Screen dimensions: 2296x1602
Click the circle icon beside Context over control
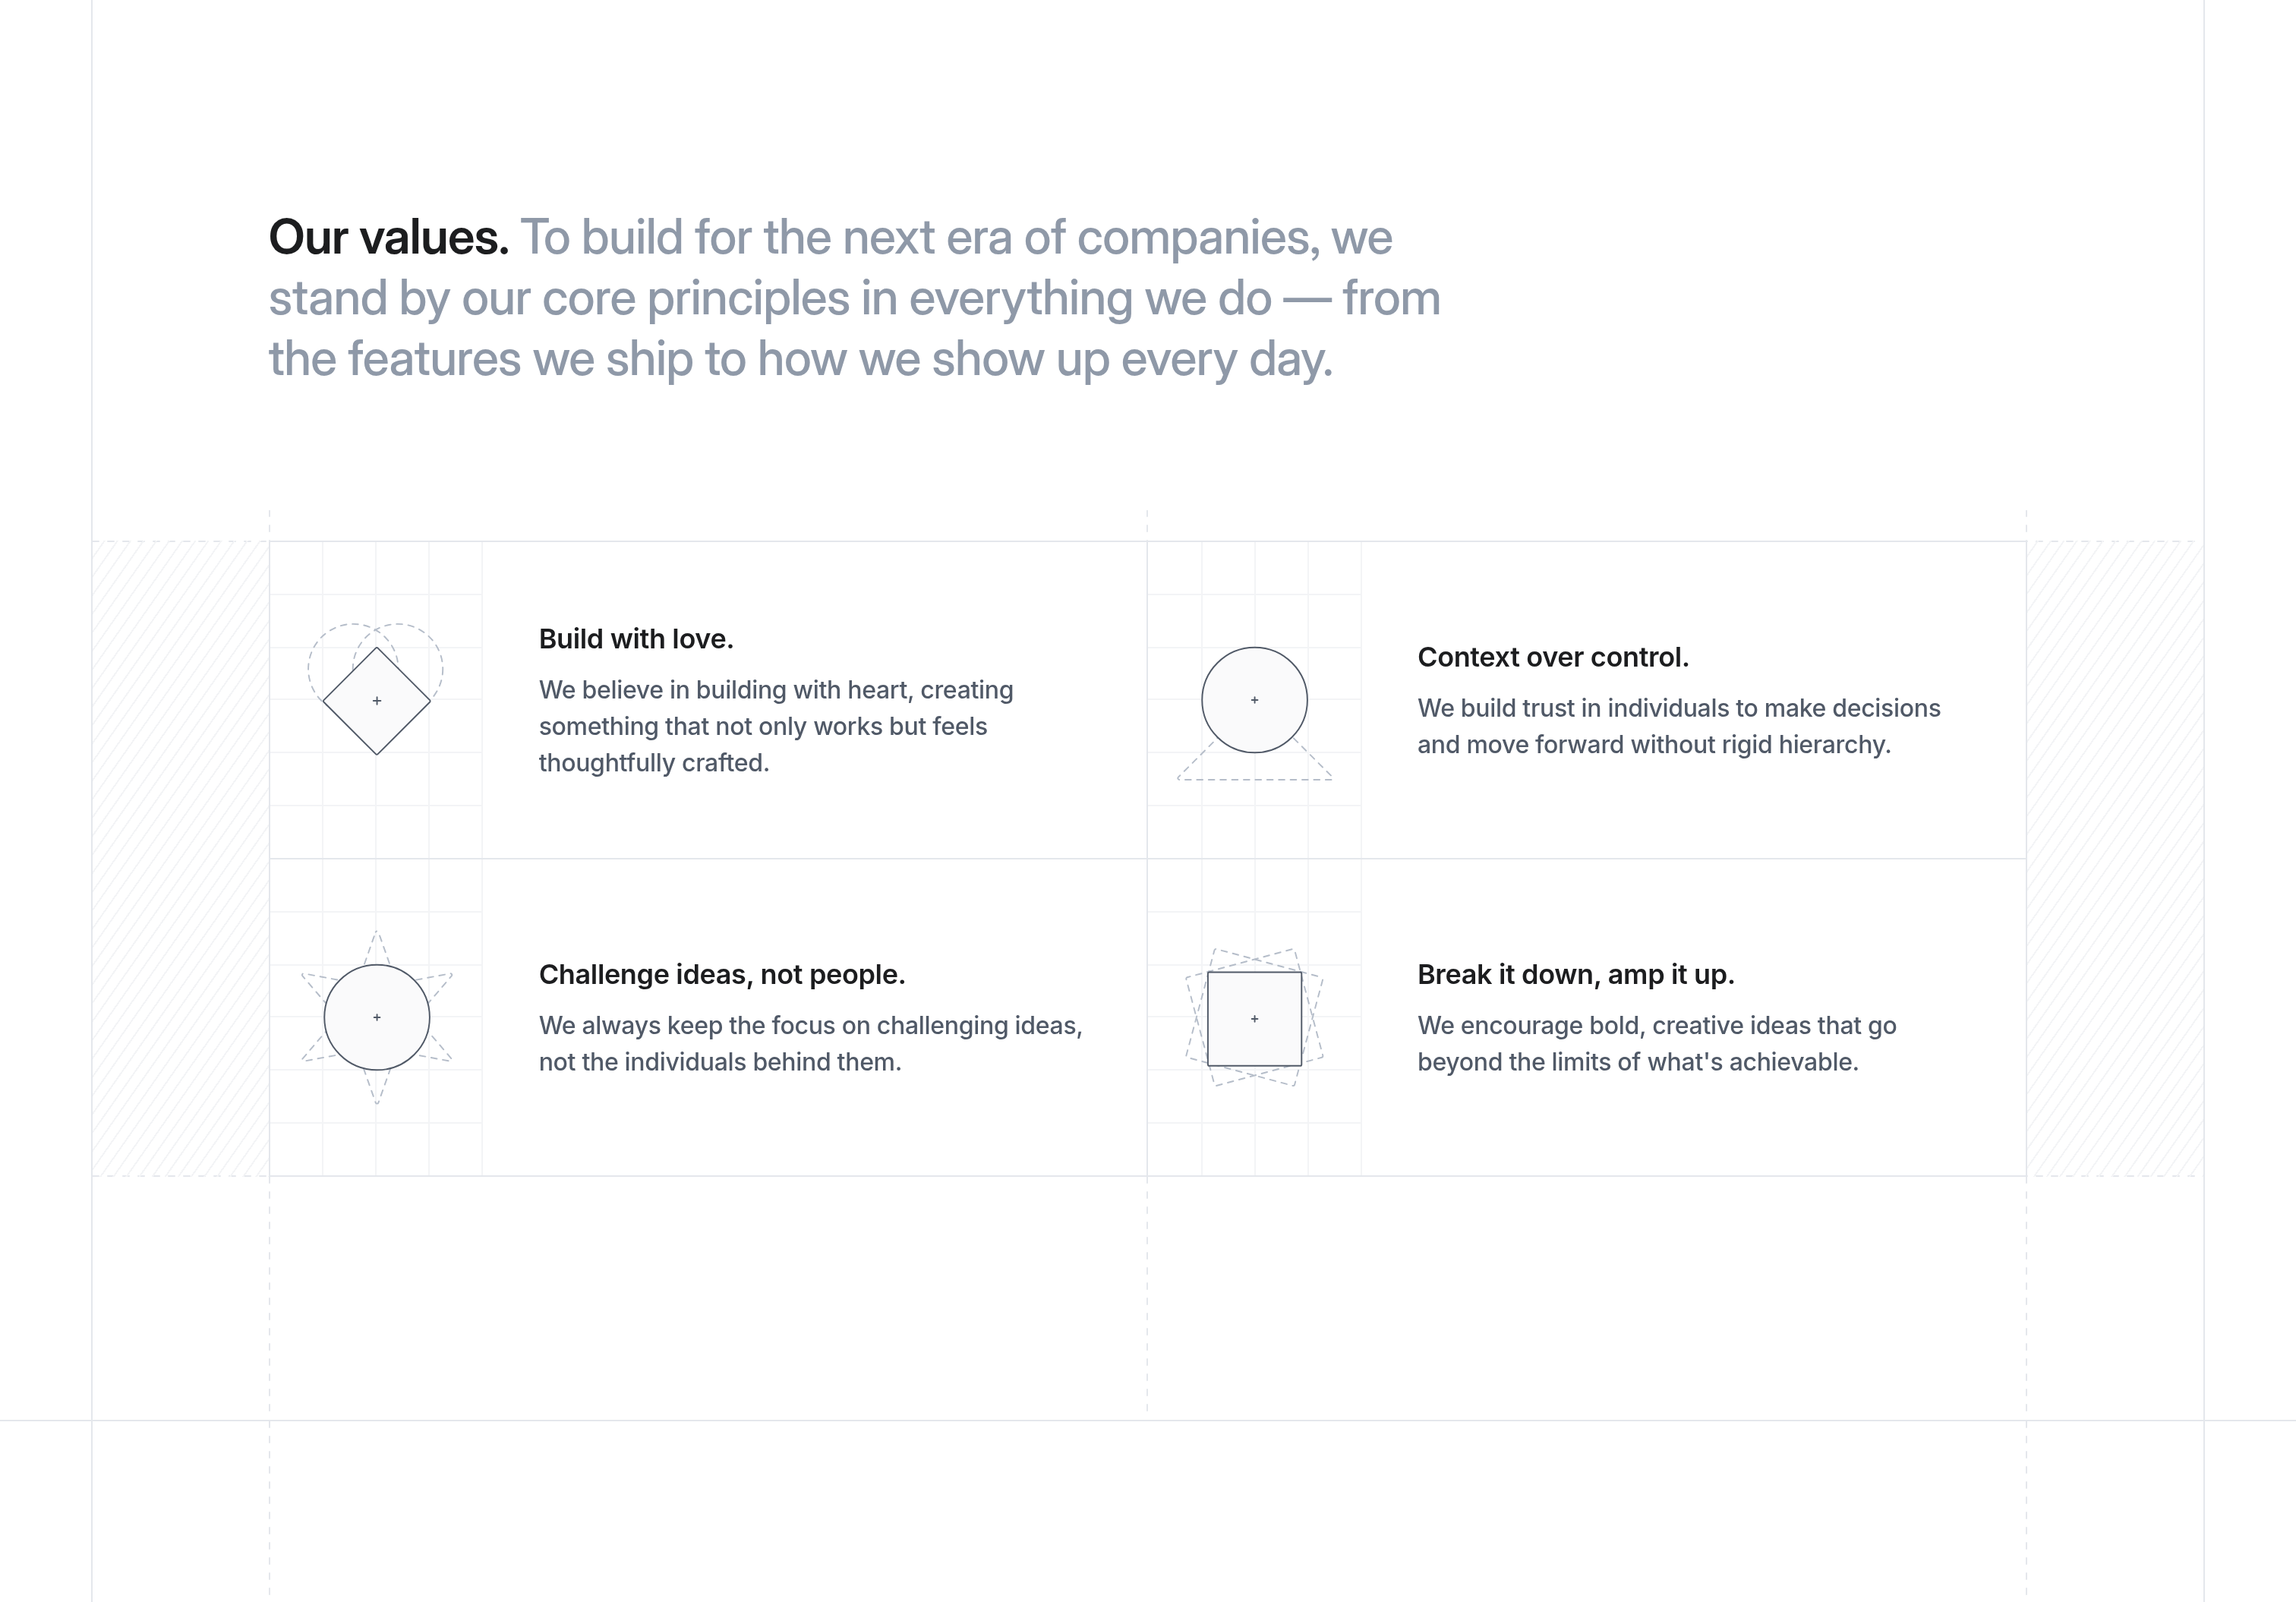pyautogui.click(x=1254, y=700)
